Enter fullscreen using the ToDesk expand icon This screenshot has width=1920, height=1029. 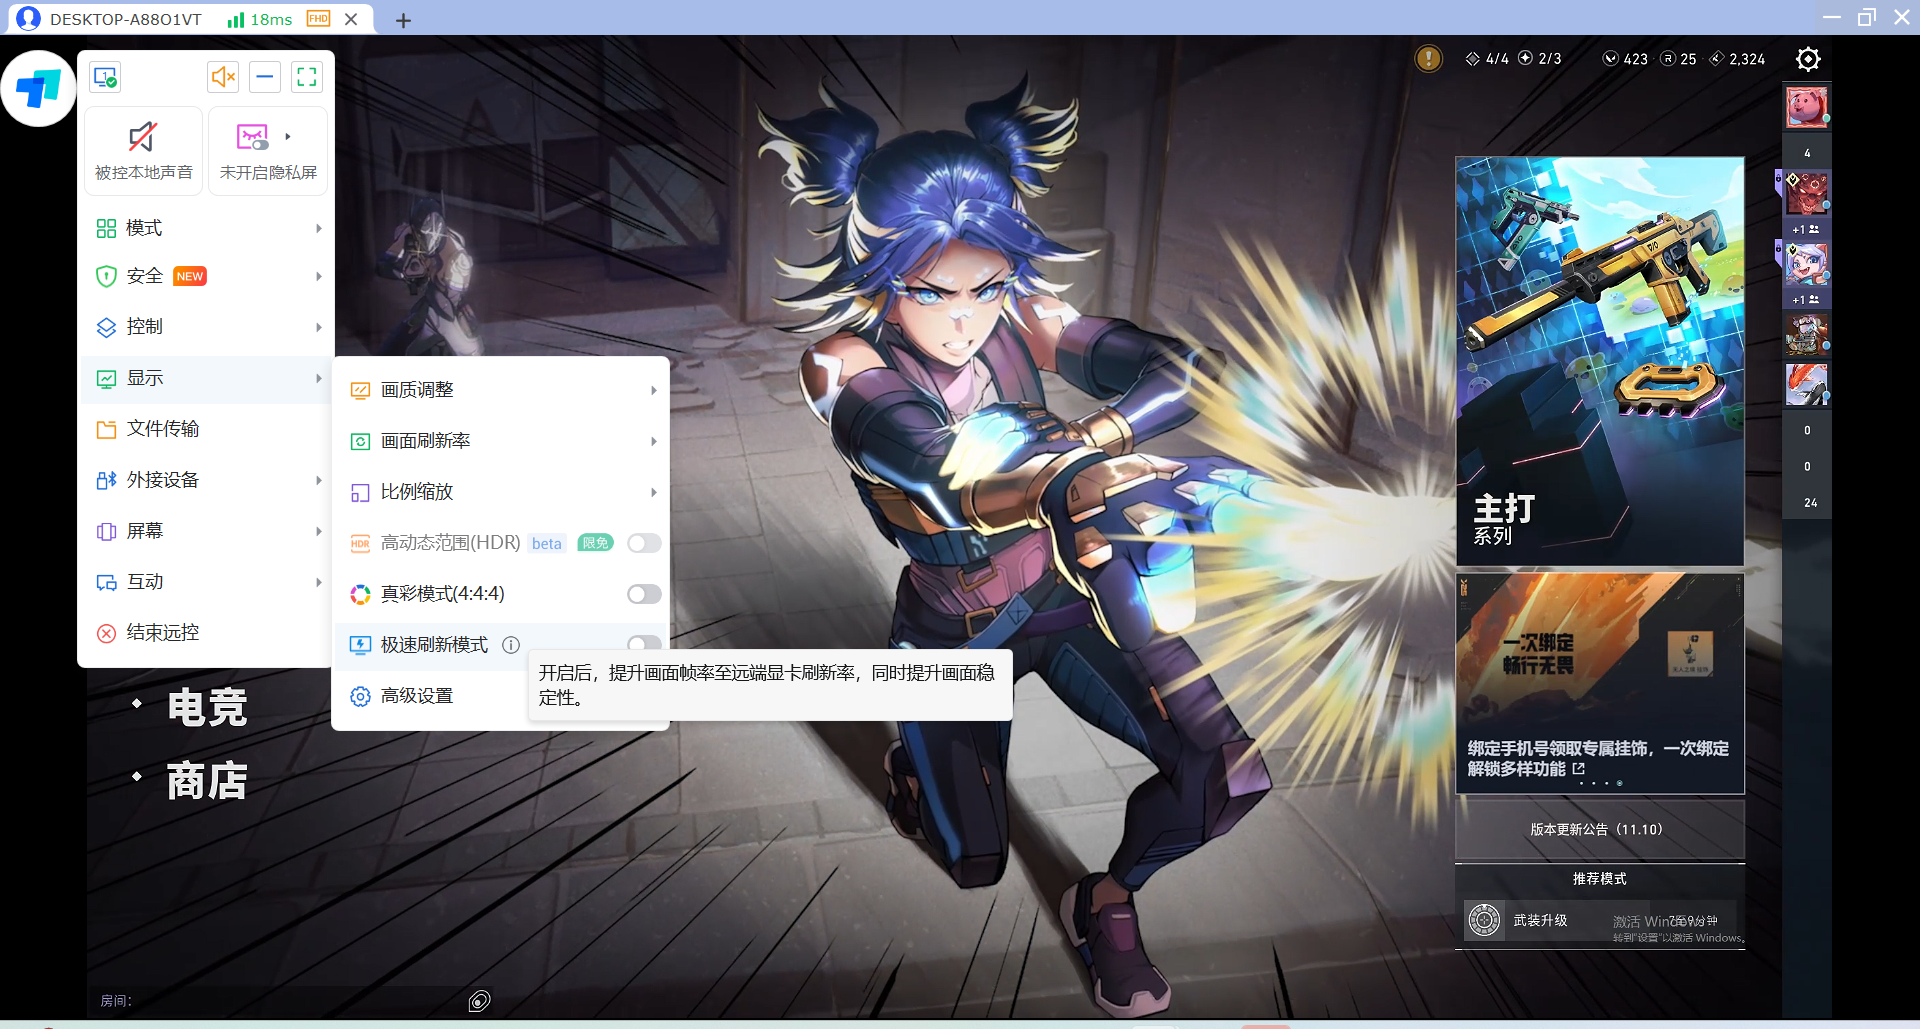point(307,77)
